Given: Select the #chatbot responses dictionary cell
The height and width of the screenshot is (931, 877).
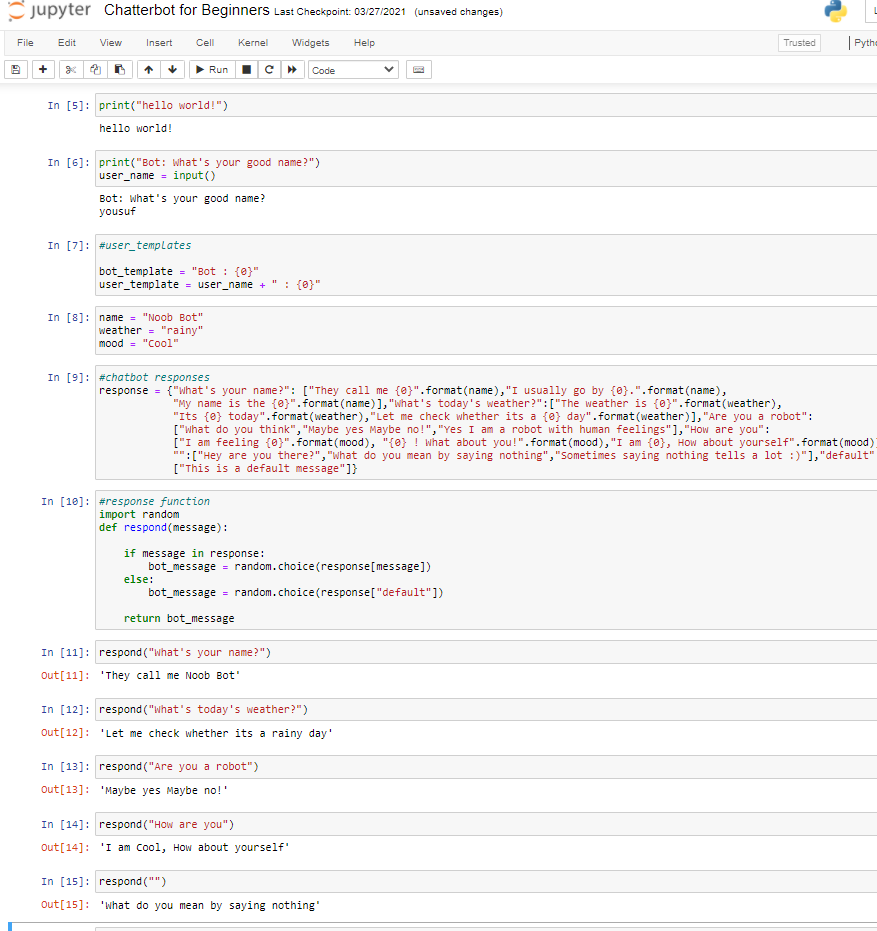Looking at the screenshot, I should [x=486, y=422].
